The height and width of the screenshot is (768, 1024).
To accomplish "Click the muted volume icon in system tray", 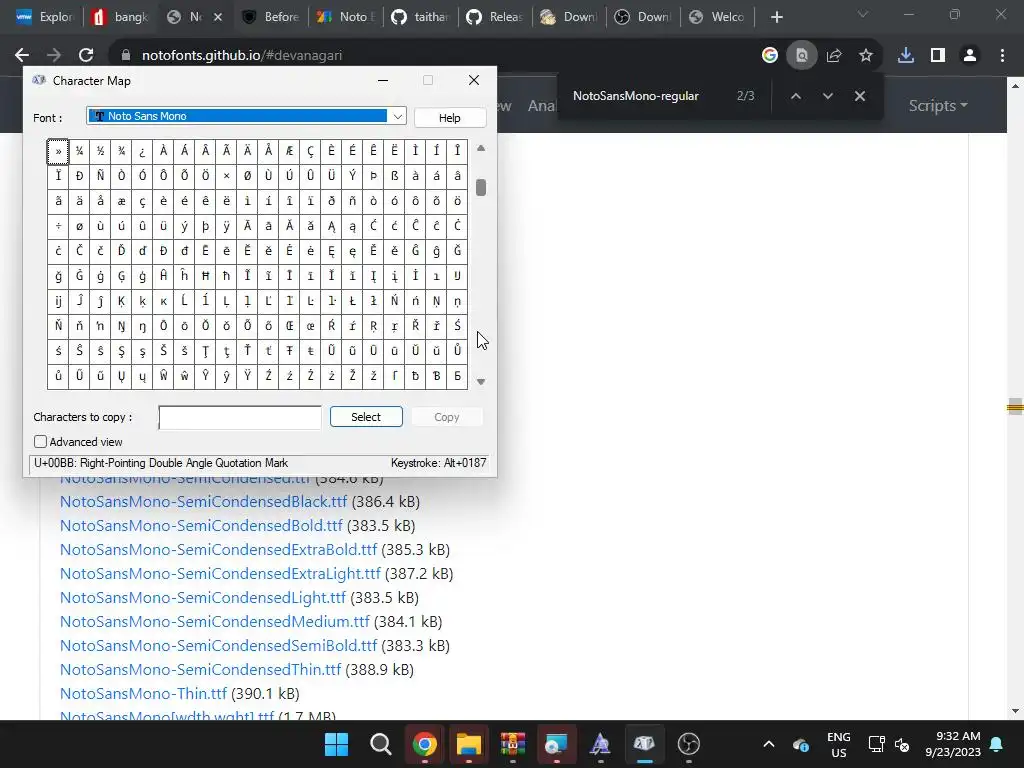I will (902, 744).
